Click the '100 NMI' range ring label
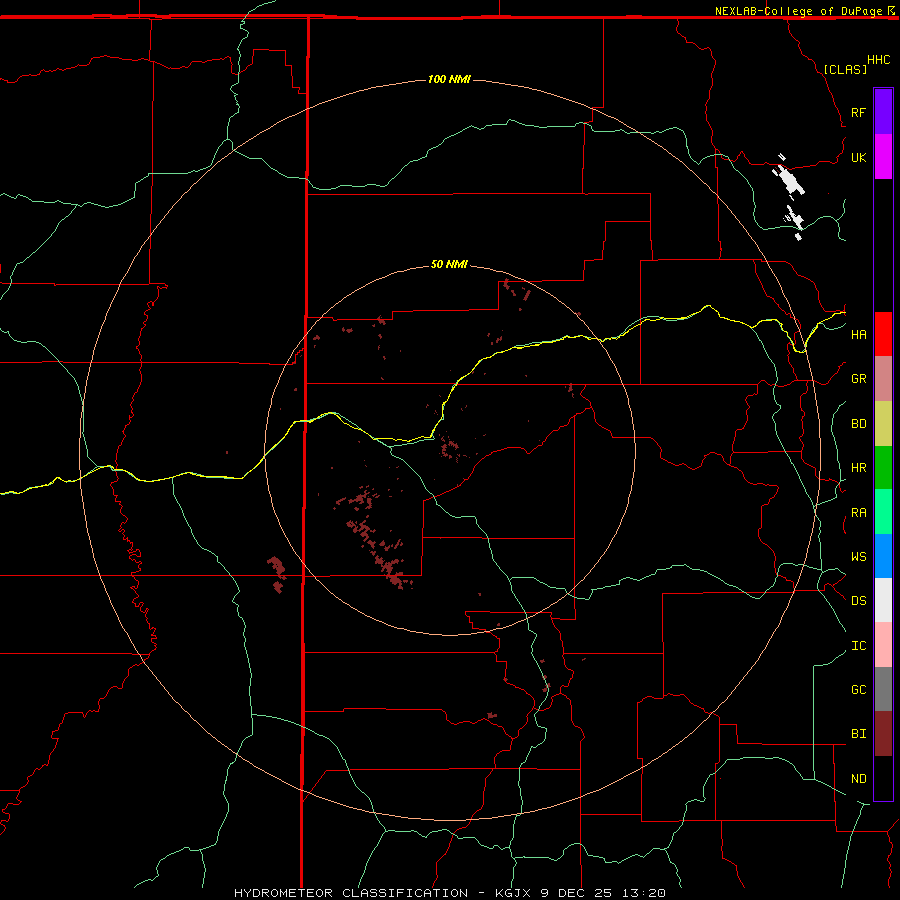The width and height of the screenshot is (900, 900). tap(449, 79)
